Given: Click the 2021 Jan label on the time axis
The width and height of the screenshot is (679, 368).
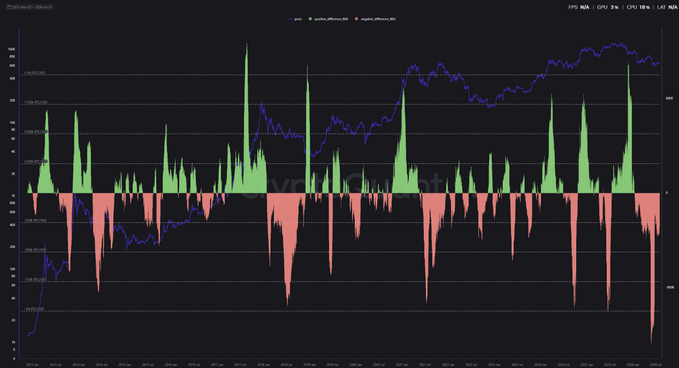Looking at the screenshot, I should coord(402,365).
